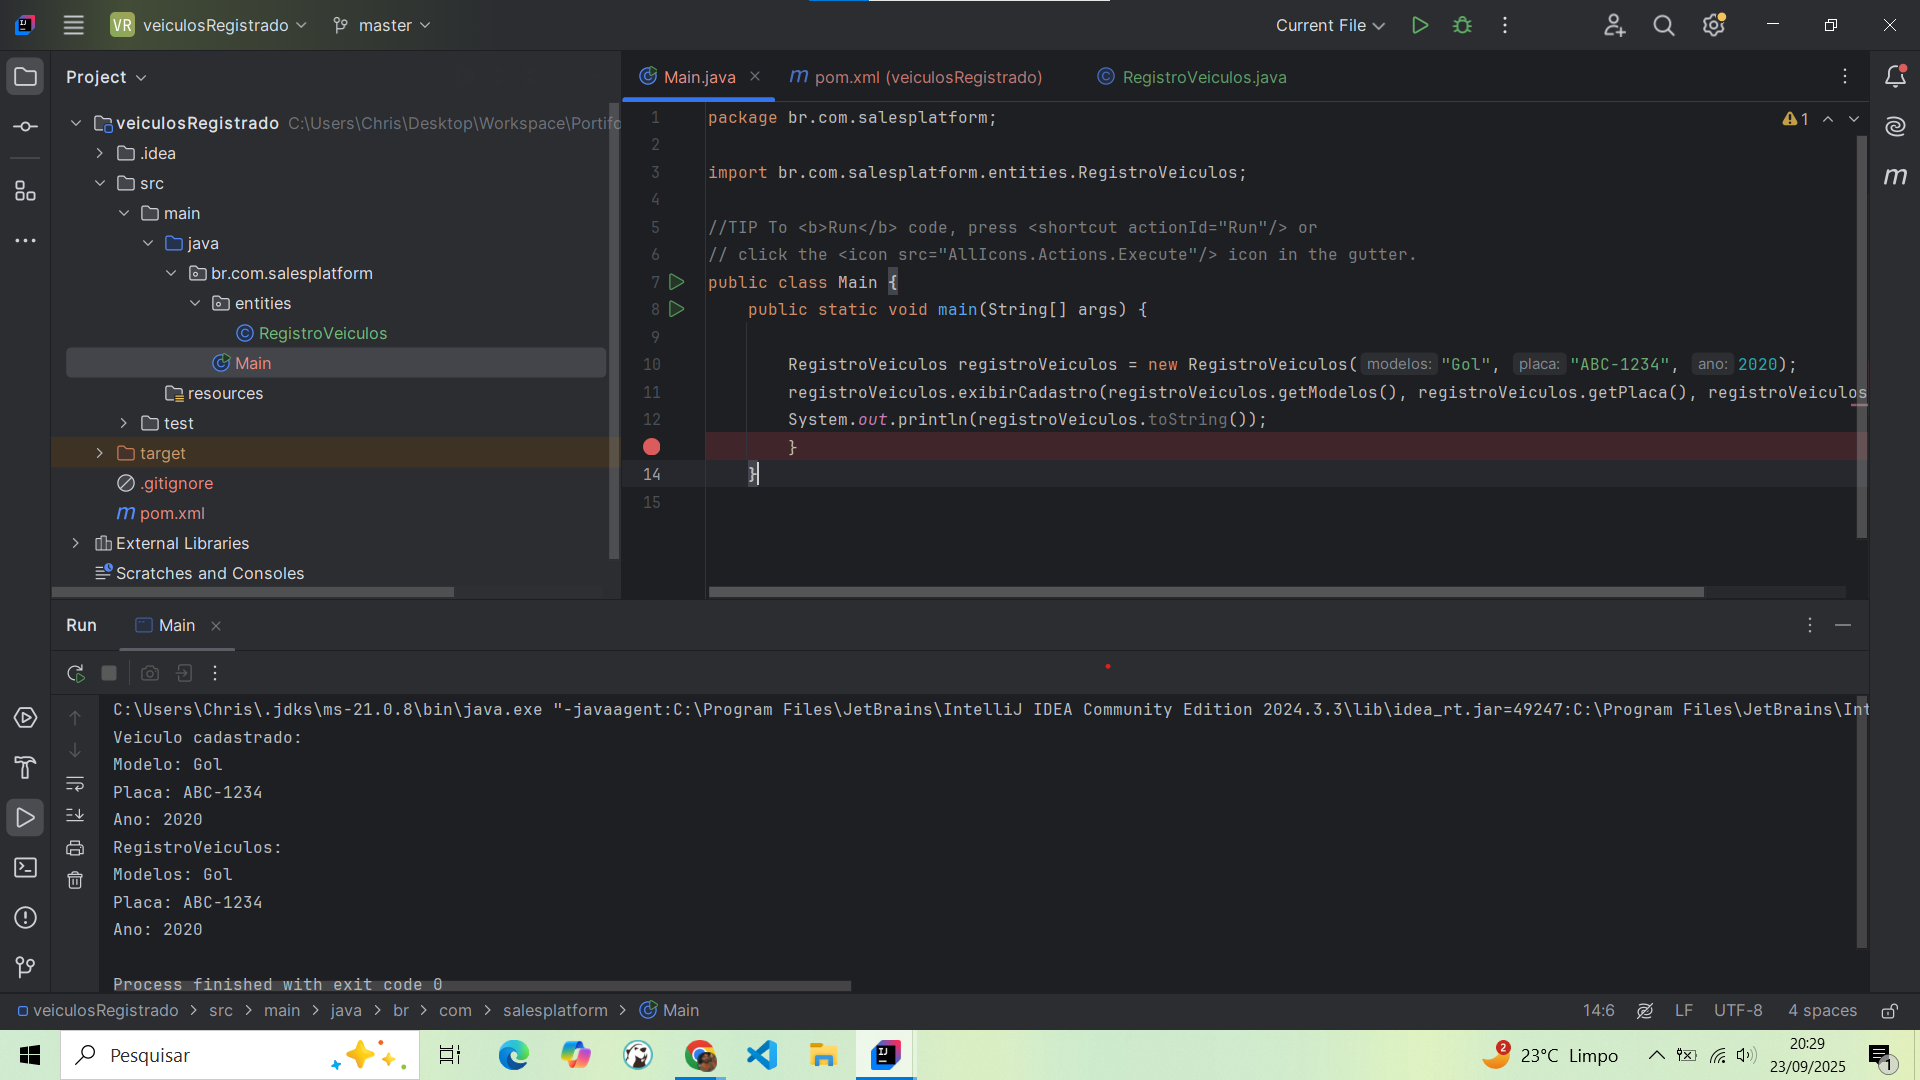Rerun Main in the Run panel

coord(75,673)
